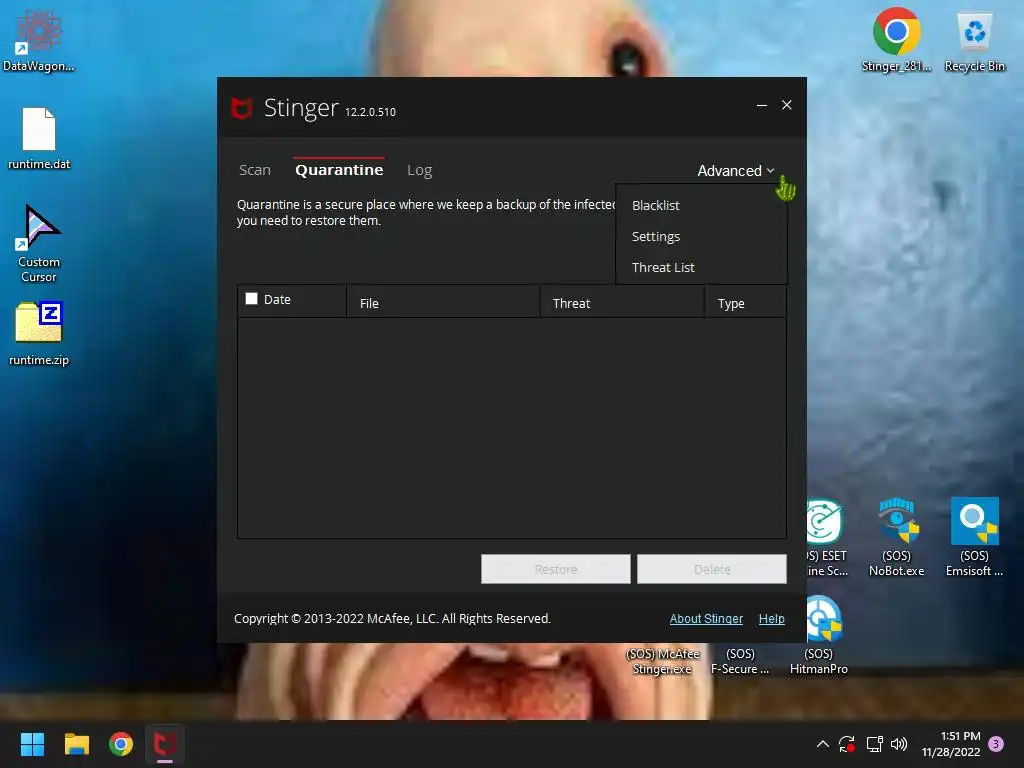The height and width of the screenshot is (768, 1024).
Task: Click the McAfee shield logo in Stinger
Action: [x=242, y=108]
